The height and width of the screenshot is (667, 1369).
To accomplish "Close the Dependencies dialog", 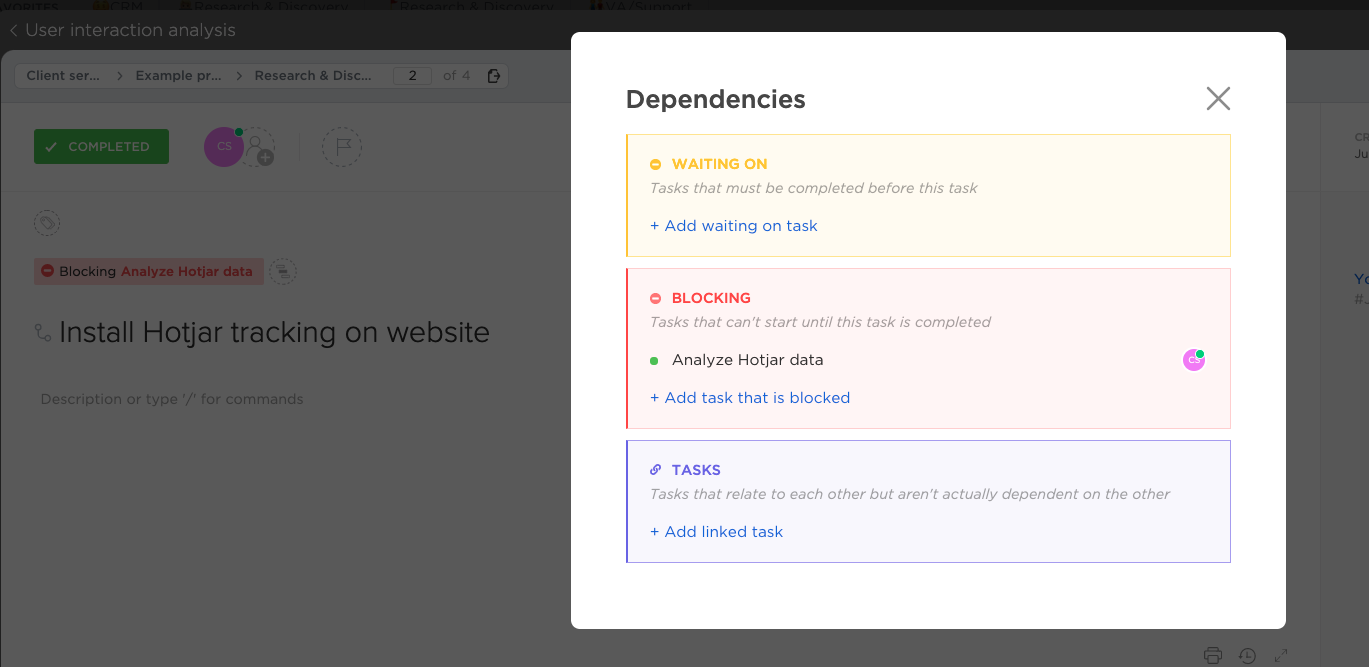I will pos(1218,98).
